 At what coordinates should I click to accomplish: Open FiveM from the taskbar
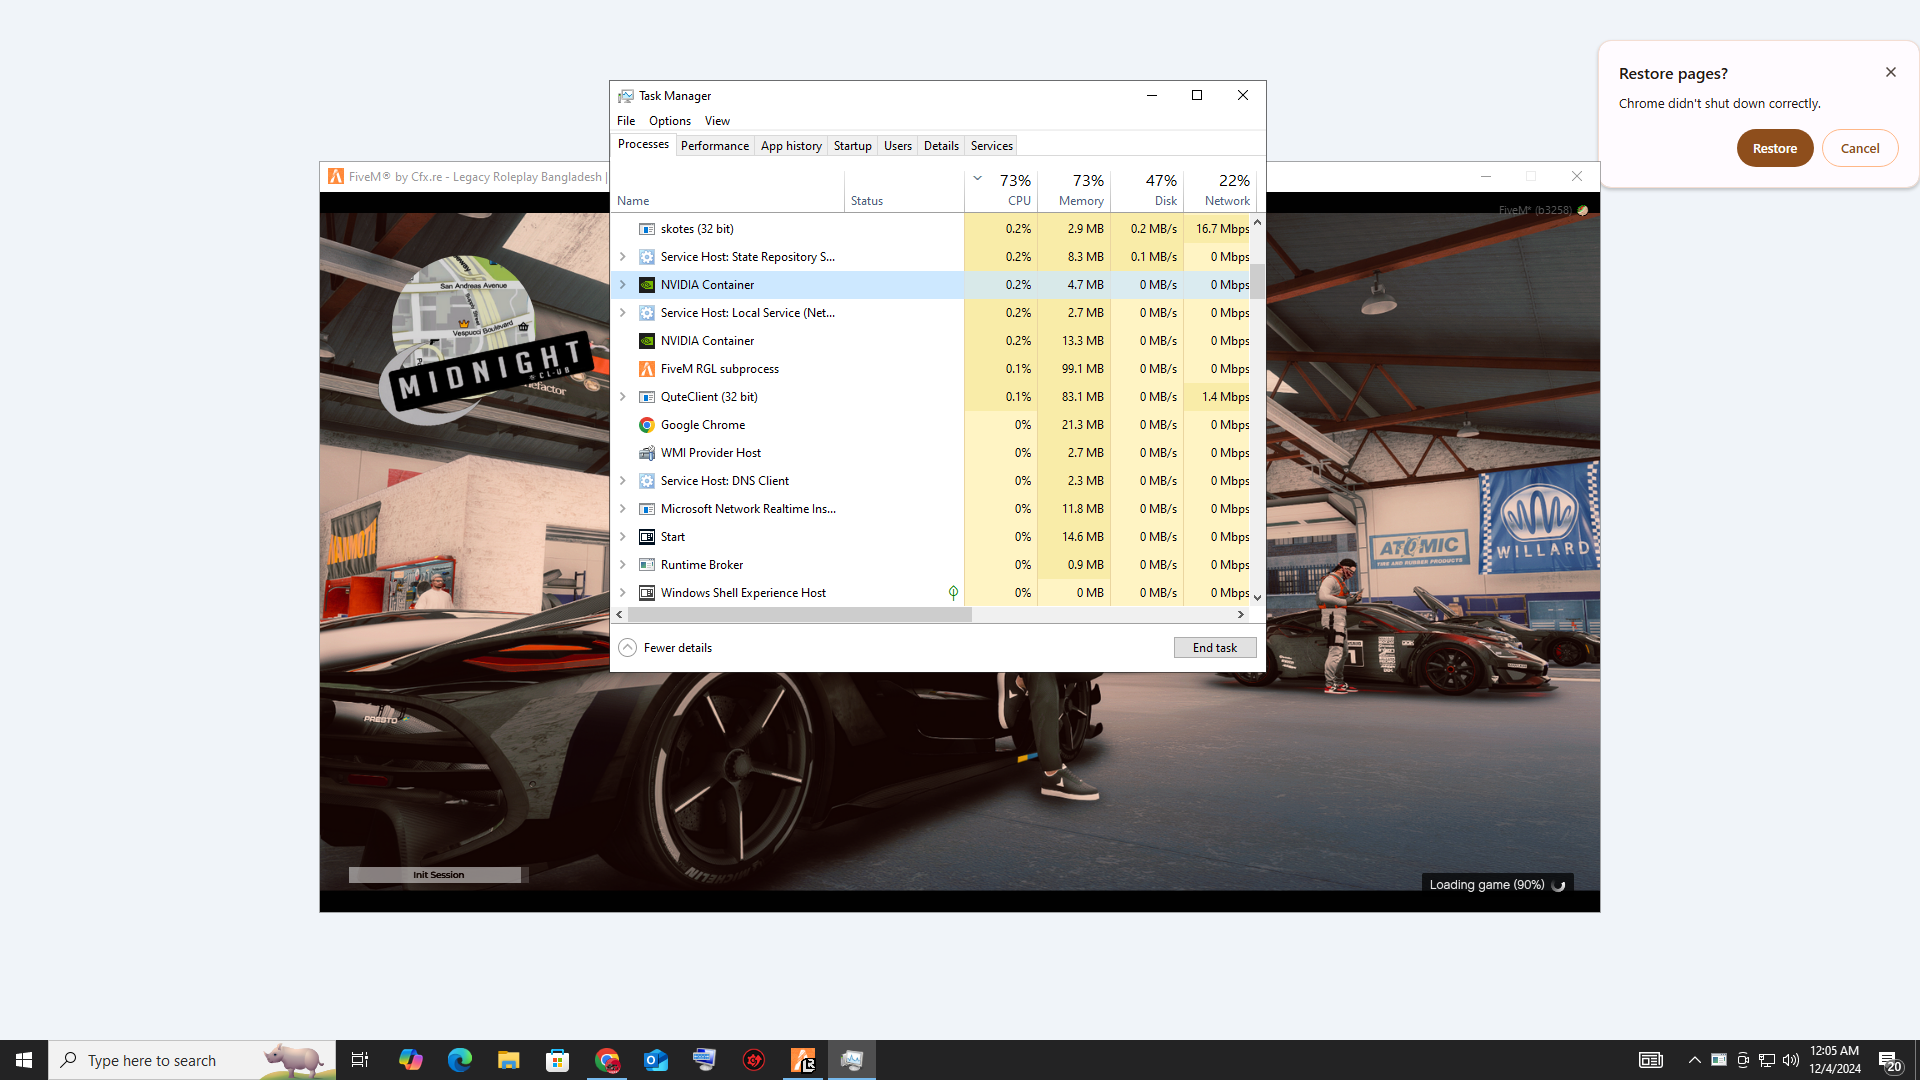[x=803, y=1060]
